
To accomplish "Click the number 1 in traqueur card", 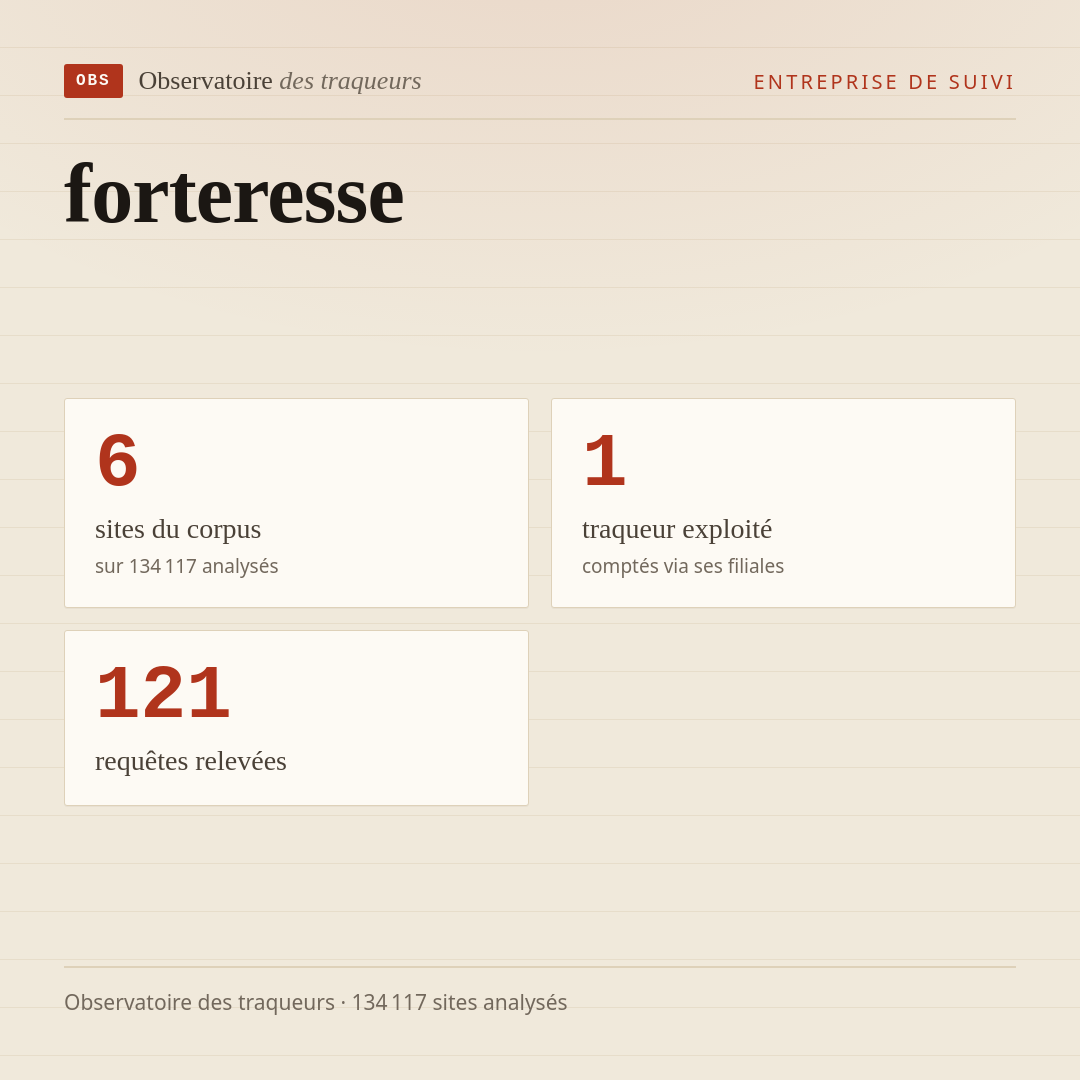I will pos(605,460).
